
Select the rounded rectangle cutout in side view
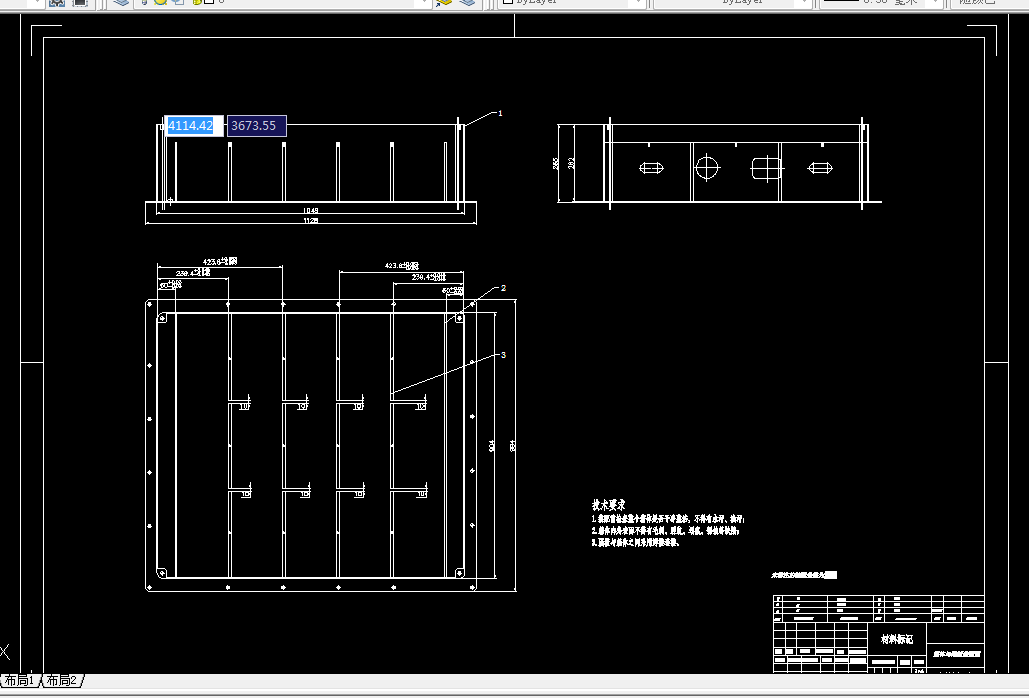click(766, 168)
